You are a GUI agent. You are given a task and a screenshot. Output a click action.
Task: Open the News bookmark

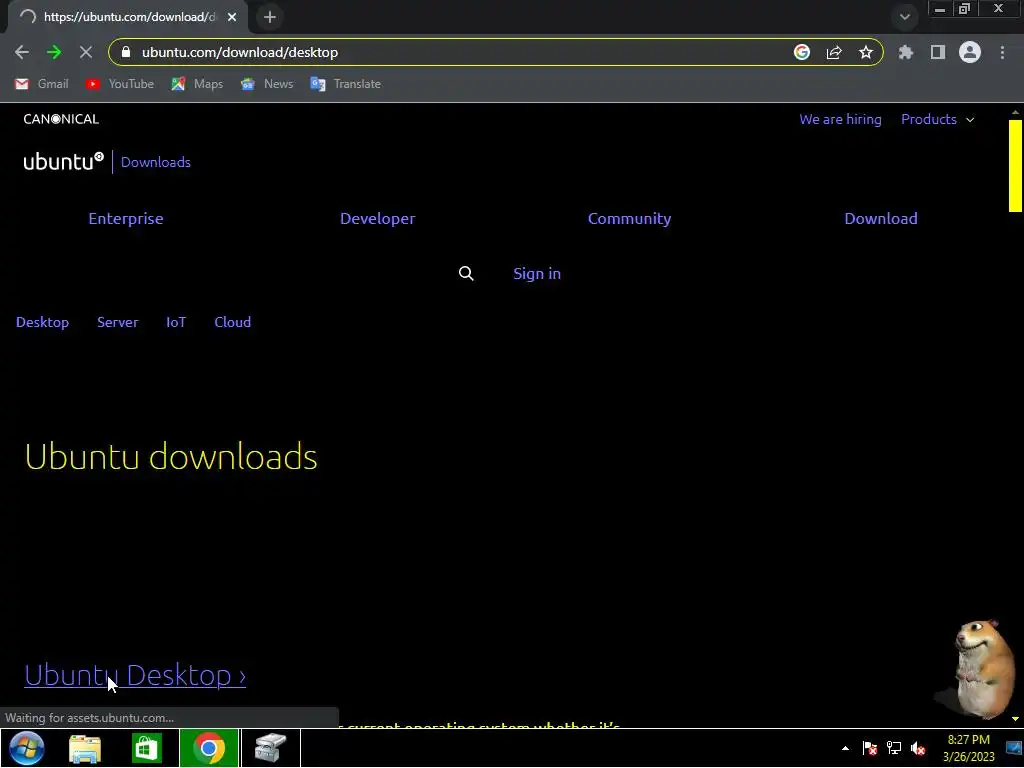coord(267,84)
